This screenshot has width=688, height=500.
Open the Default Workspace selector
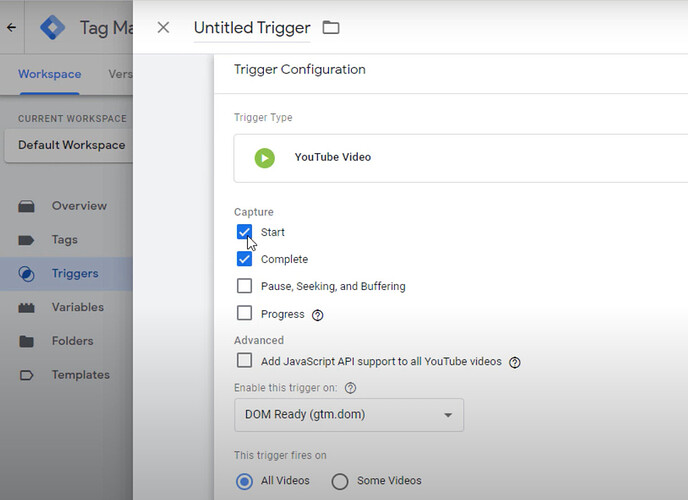69,145
